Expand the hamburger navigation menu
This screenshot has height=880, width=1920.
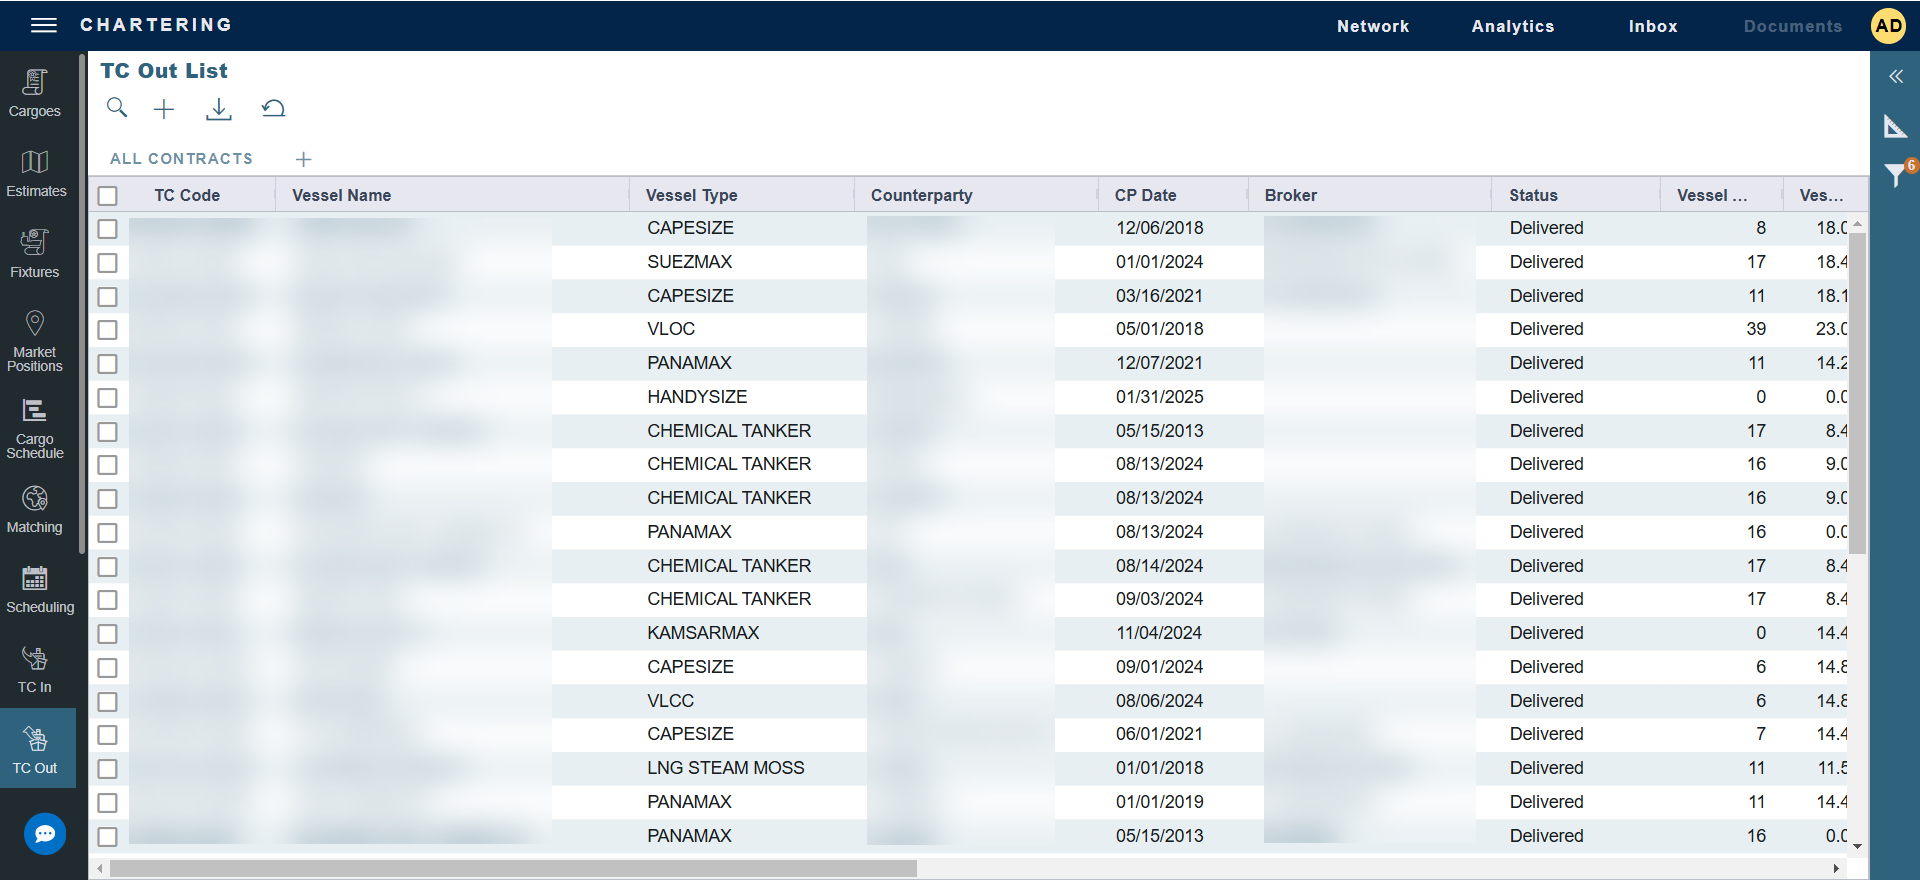(44, 25)
